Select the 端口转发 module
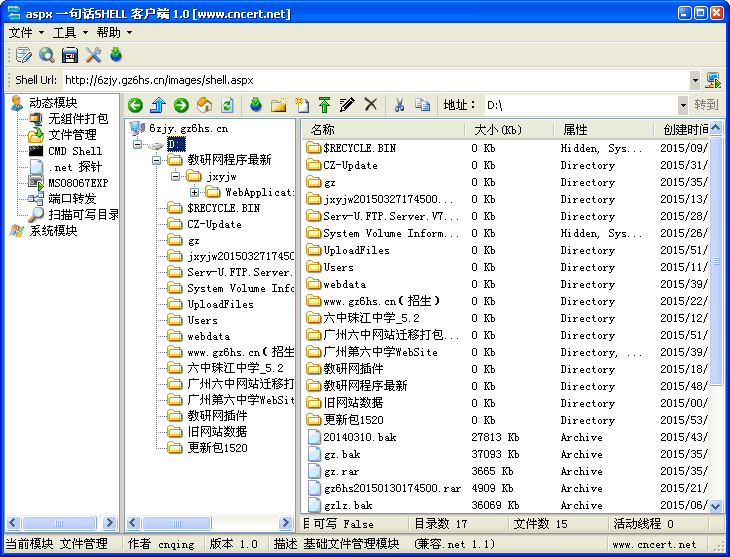The width and height of the screenshot is (730, 557). (71, 199)
